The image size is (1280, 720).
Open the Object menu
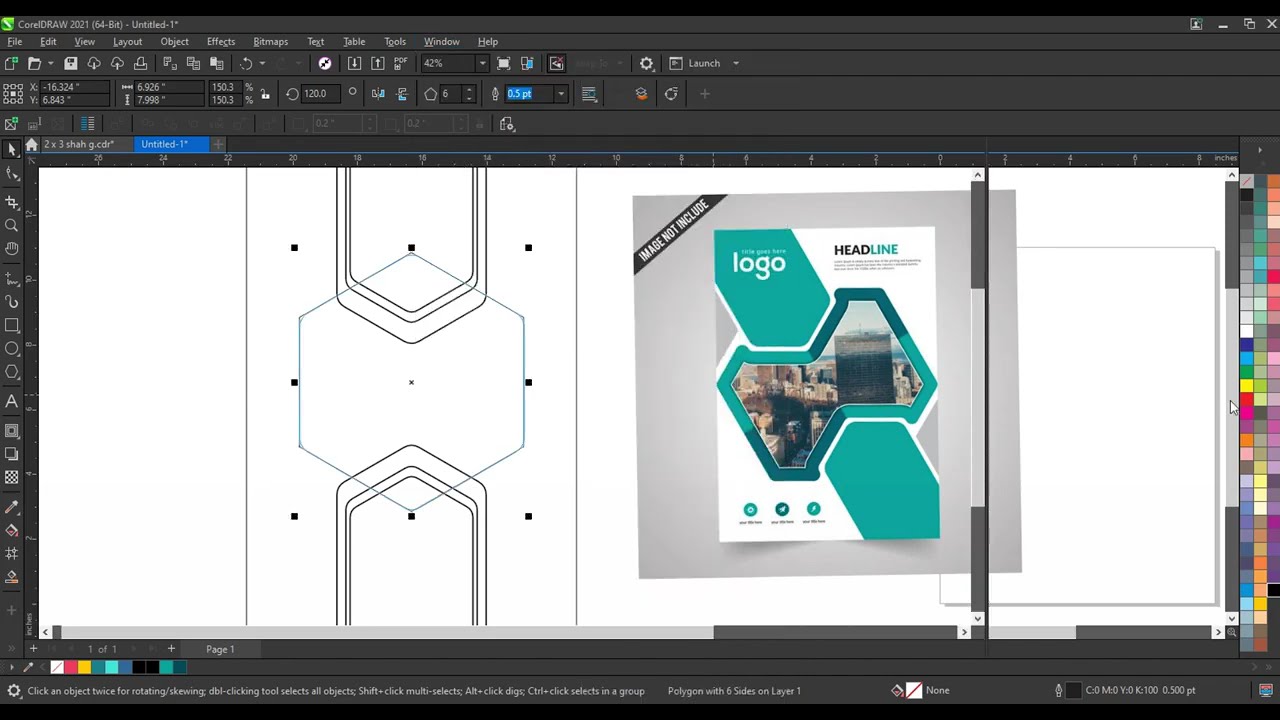point(174,42)
